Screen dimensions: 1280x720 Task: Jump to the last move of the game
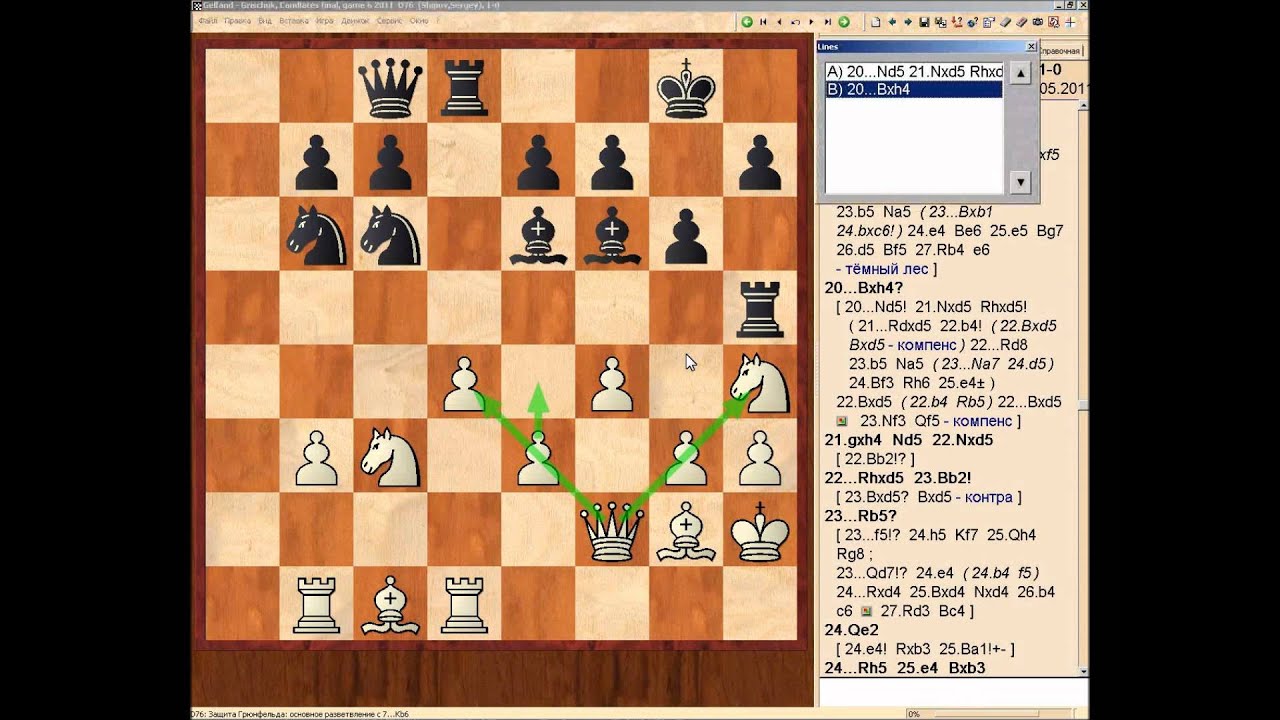(x=827, y=22)
